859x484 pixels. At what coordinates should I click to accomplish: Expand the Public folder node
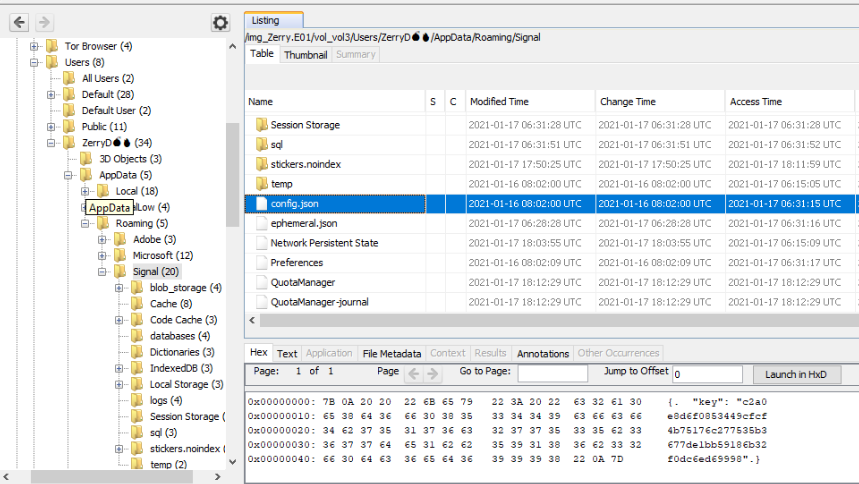[x=52, y=127]
